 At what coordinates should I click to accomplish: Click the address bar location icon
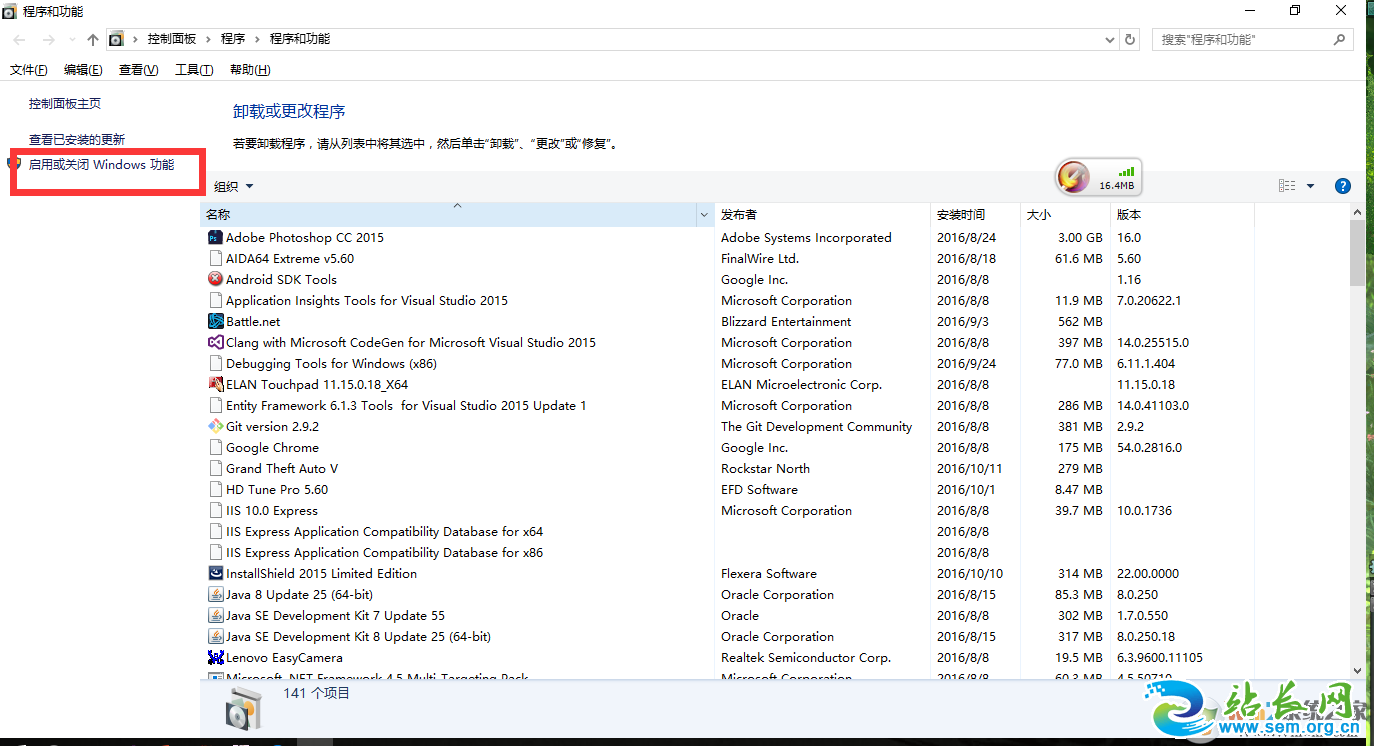[x=116, y=40]
